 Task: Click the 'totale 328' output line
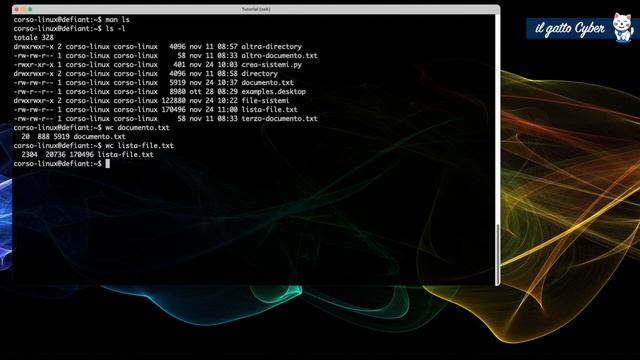coord(33,38)
